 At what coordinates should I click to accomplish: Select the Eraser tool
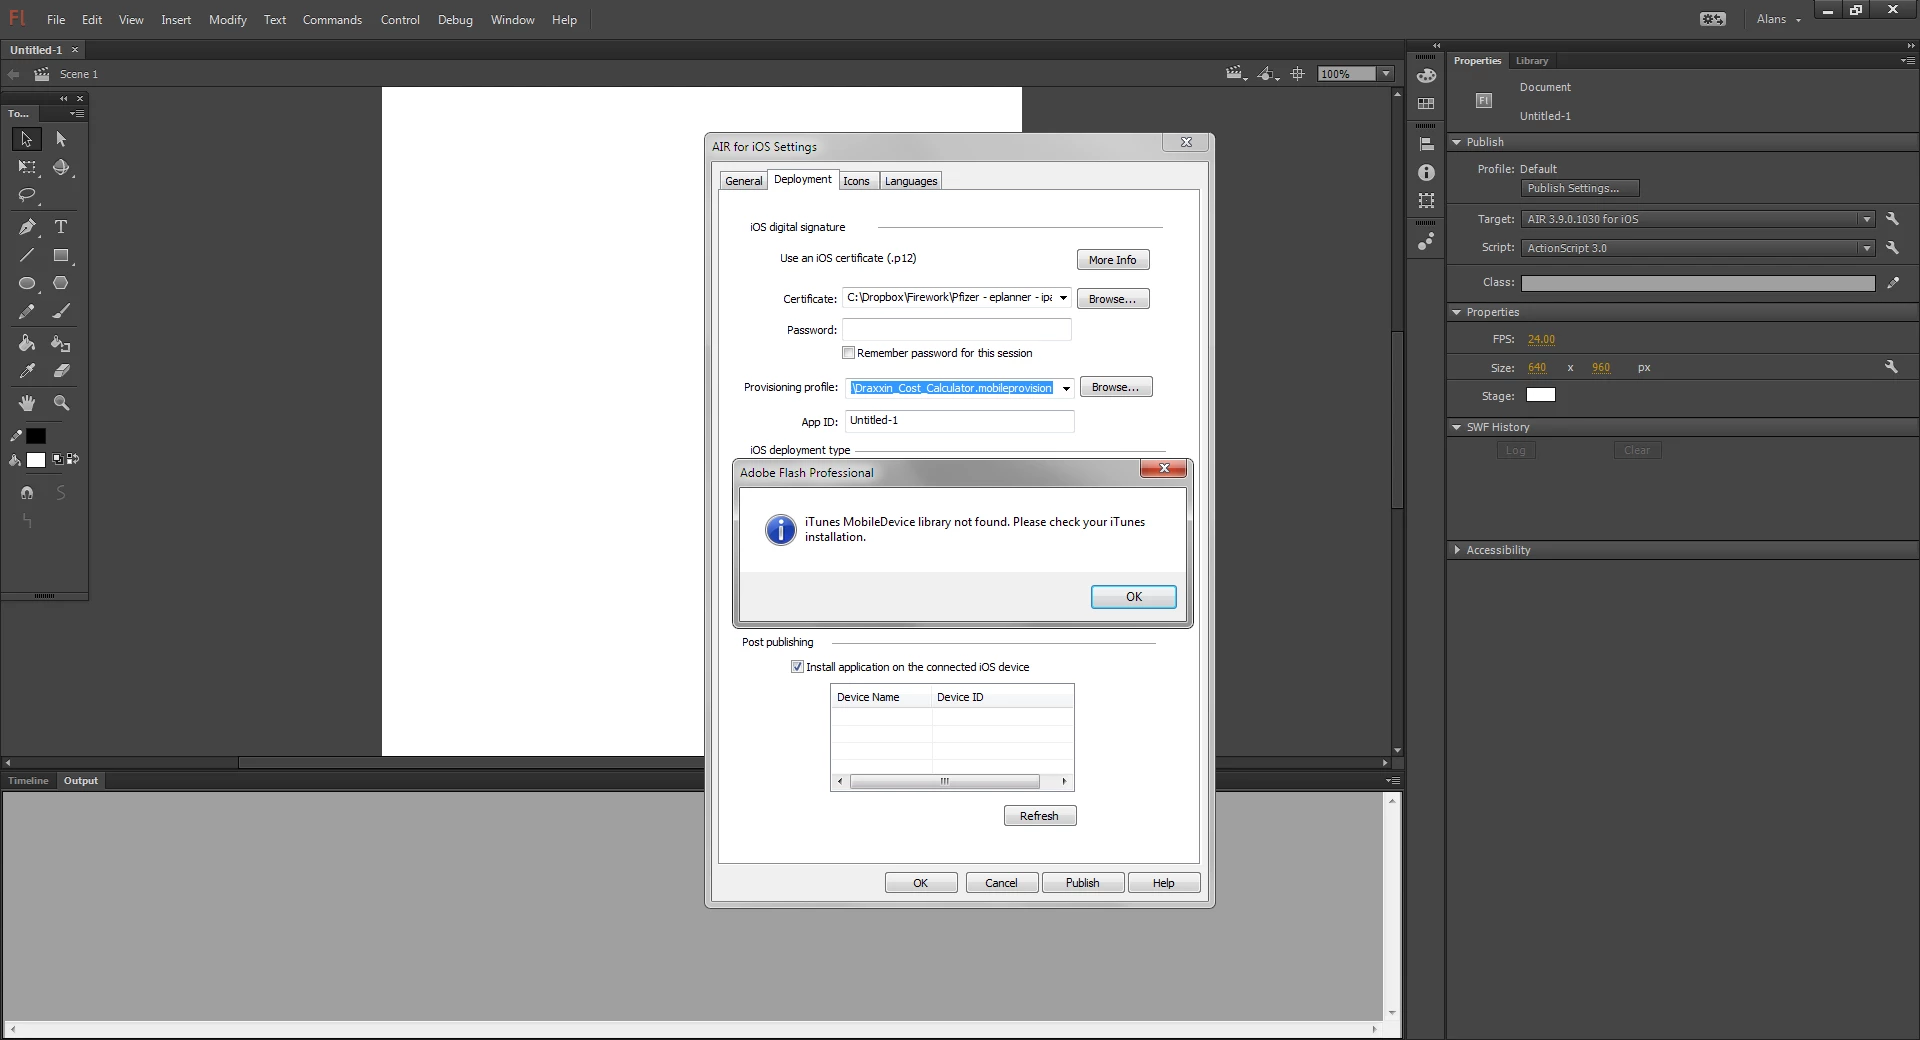[61, 371]
